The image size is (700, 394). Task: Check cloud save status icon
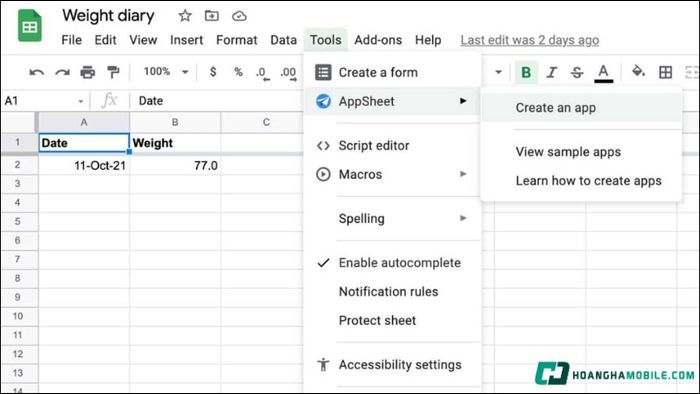tap(239, 17)
